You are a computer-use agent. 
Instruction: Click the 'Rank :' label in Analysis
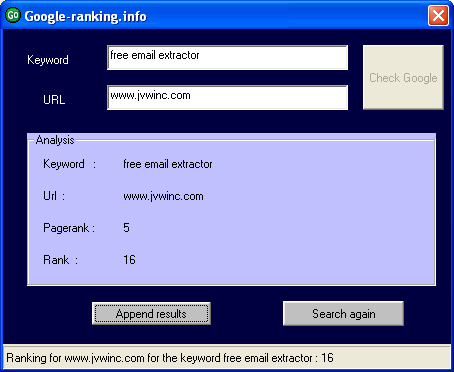tap(60, 260)
